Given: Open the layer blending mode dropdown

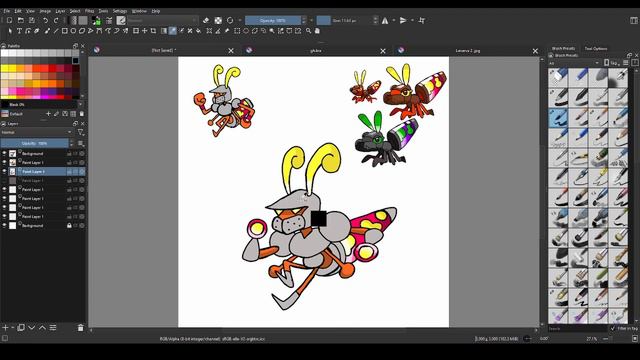Looking at the screenshot, I should coord(37,132).
